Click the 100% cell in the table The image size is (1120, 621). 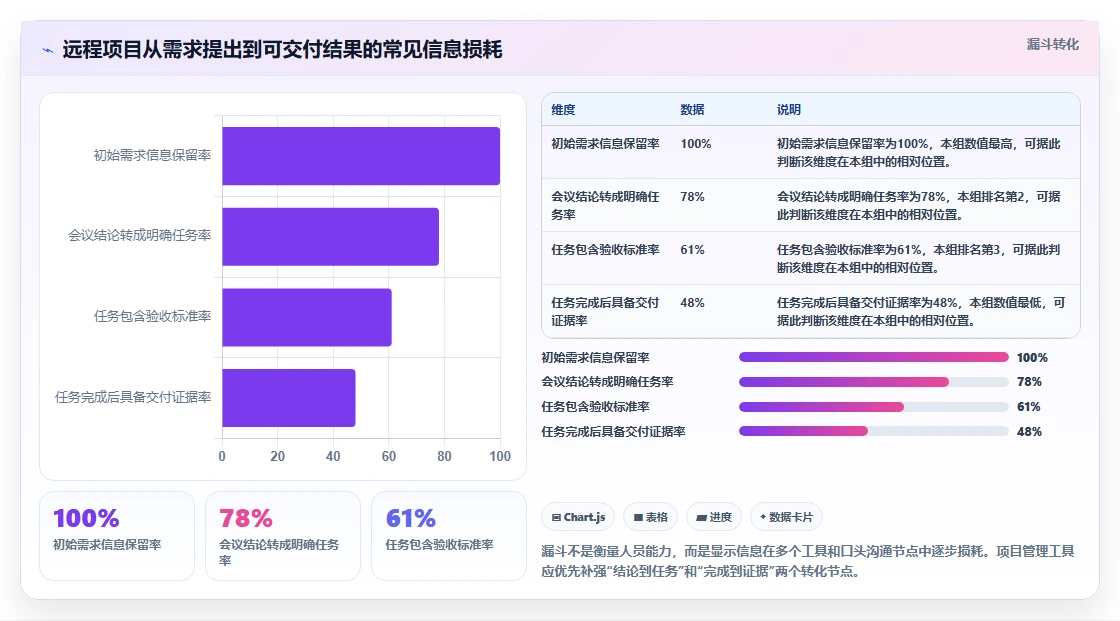coord(696,144)
